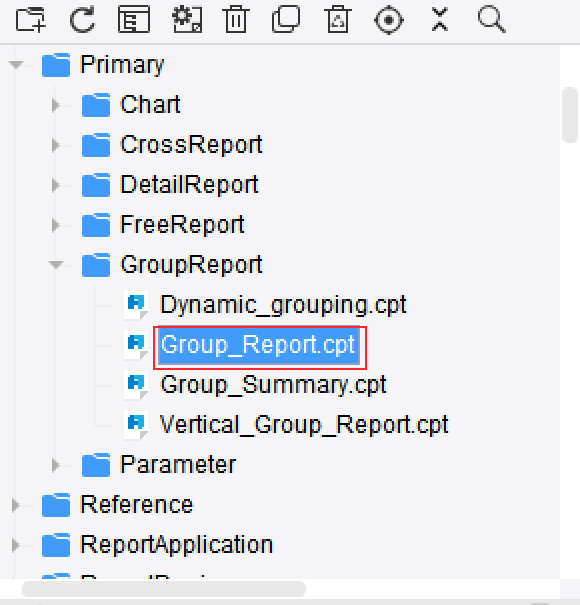This screenshot has height=605, width=580.
Task: Click the CrossReport folder icon
Action: [x=96, y=145]
